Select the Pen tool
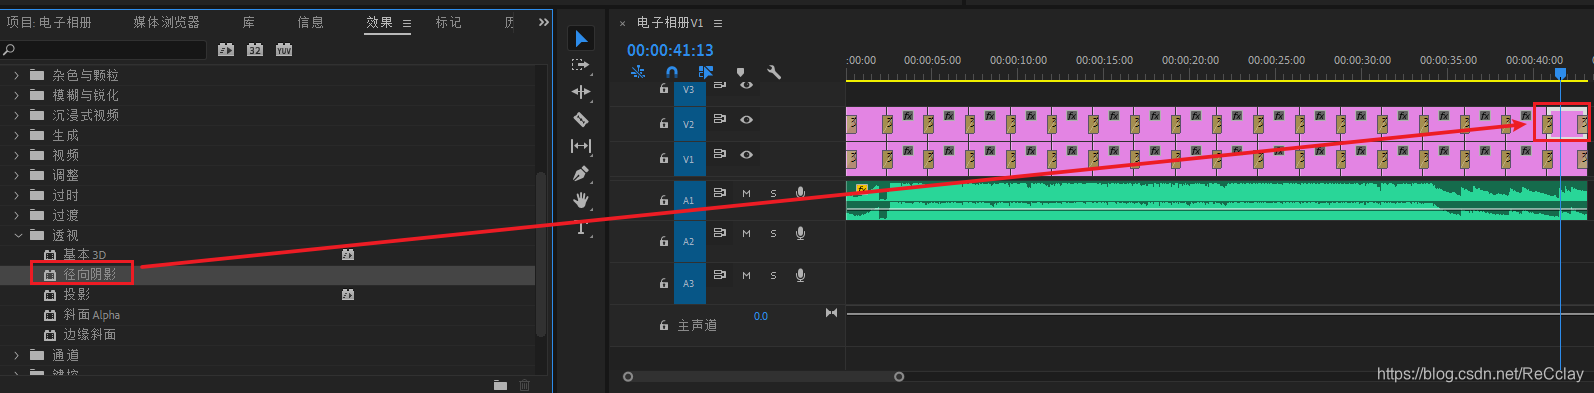Image resolution: width=1594 pixels, height=393 pixels. click(x=581, y=173)
